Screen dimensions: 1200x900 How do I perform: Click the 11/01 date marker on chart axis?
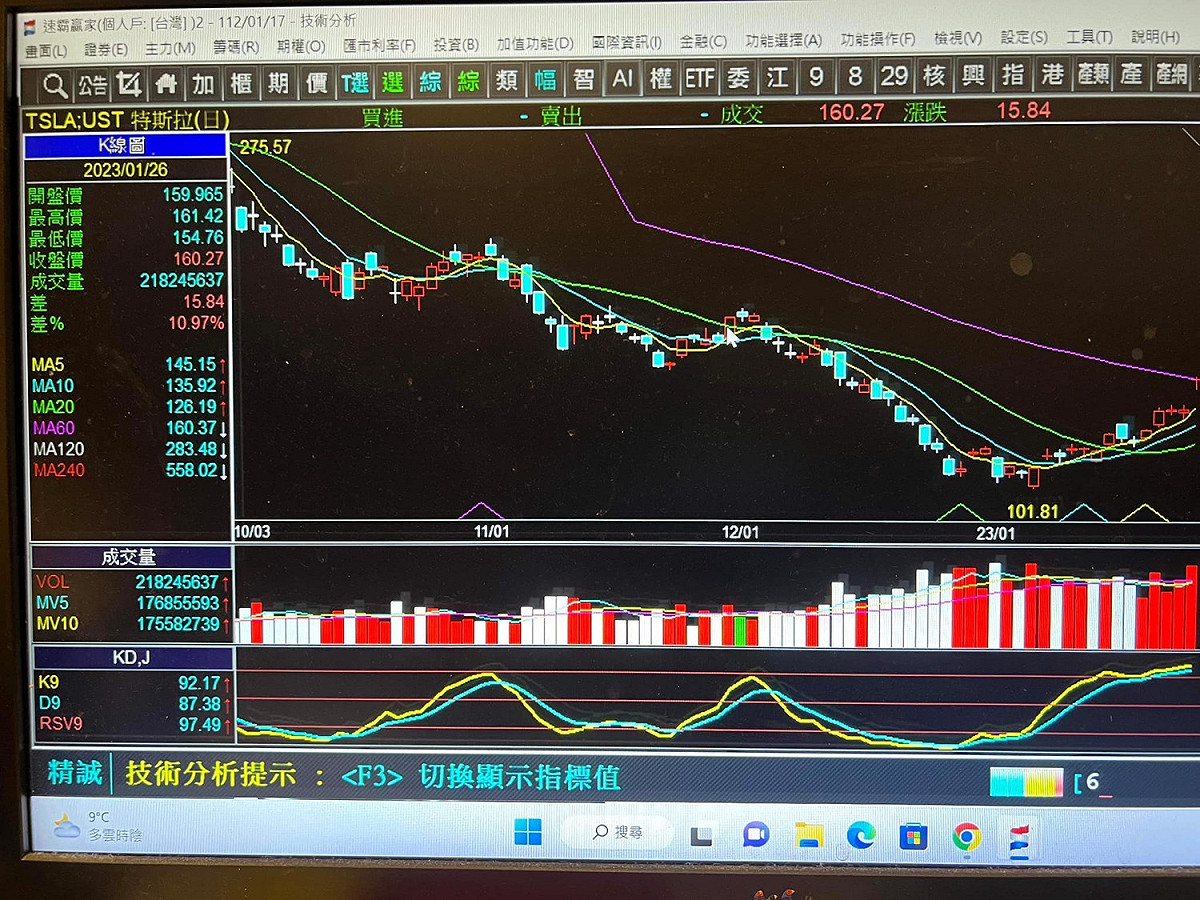pos(491,532)
